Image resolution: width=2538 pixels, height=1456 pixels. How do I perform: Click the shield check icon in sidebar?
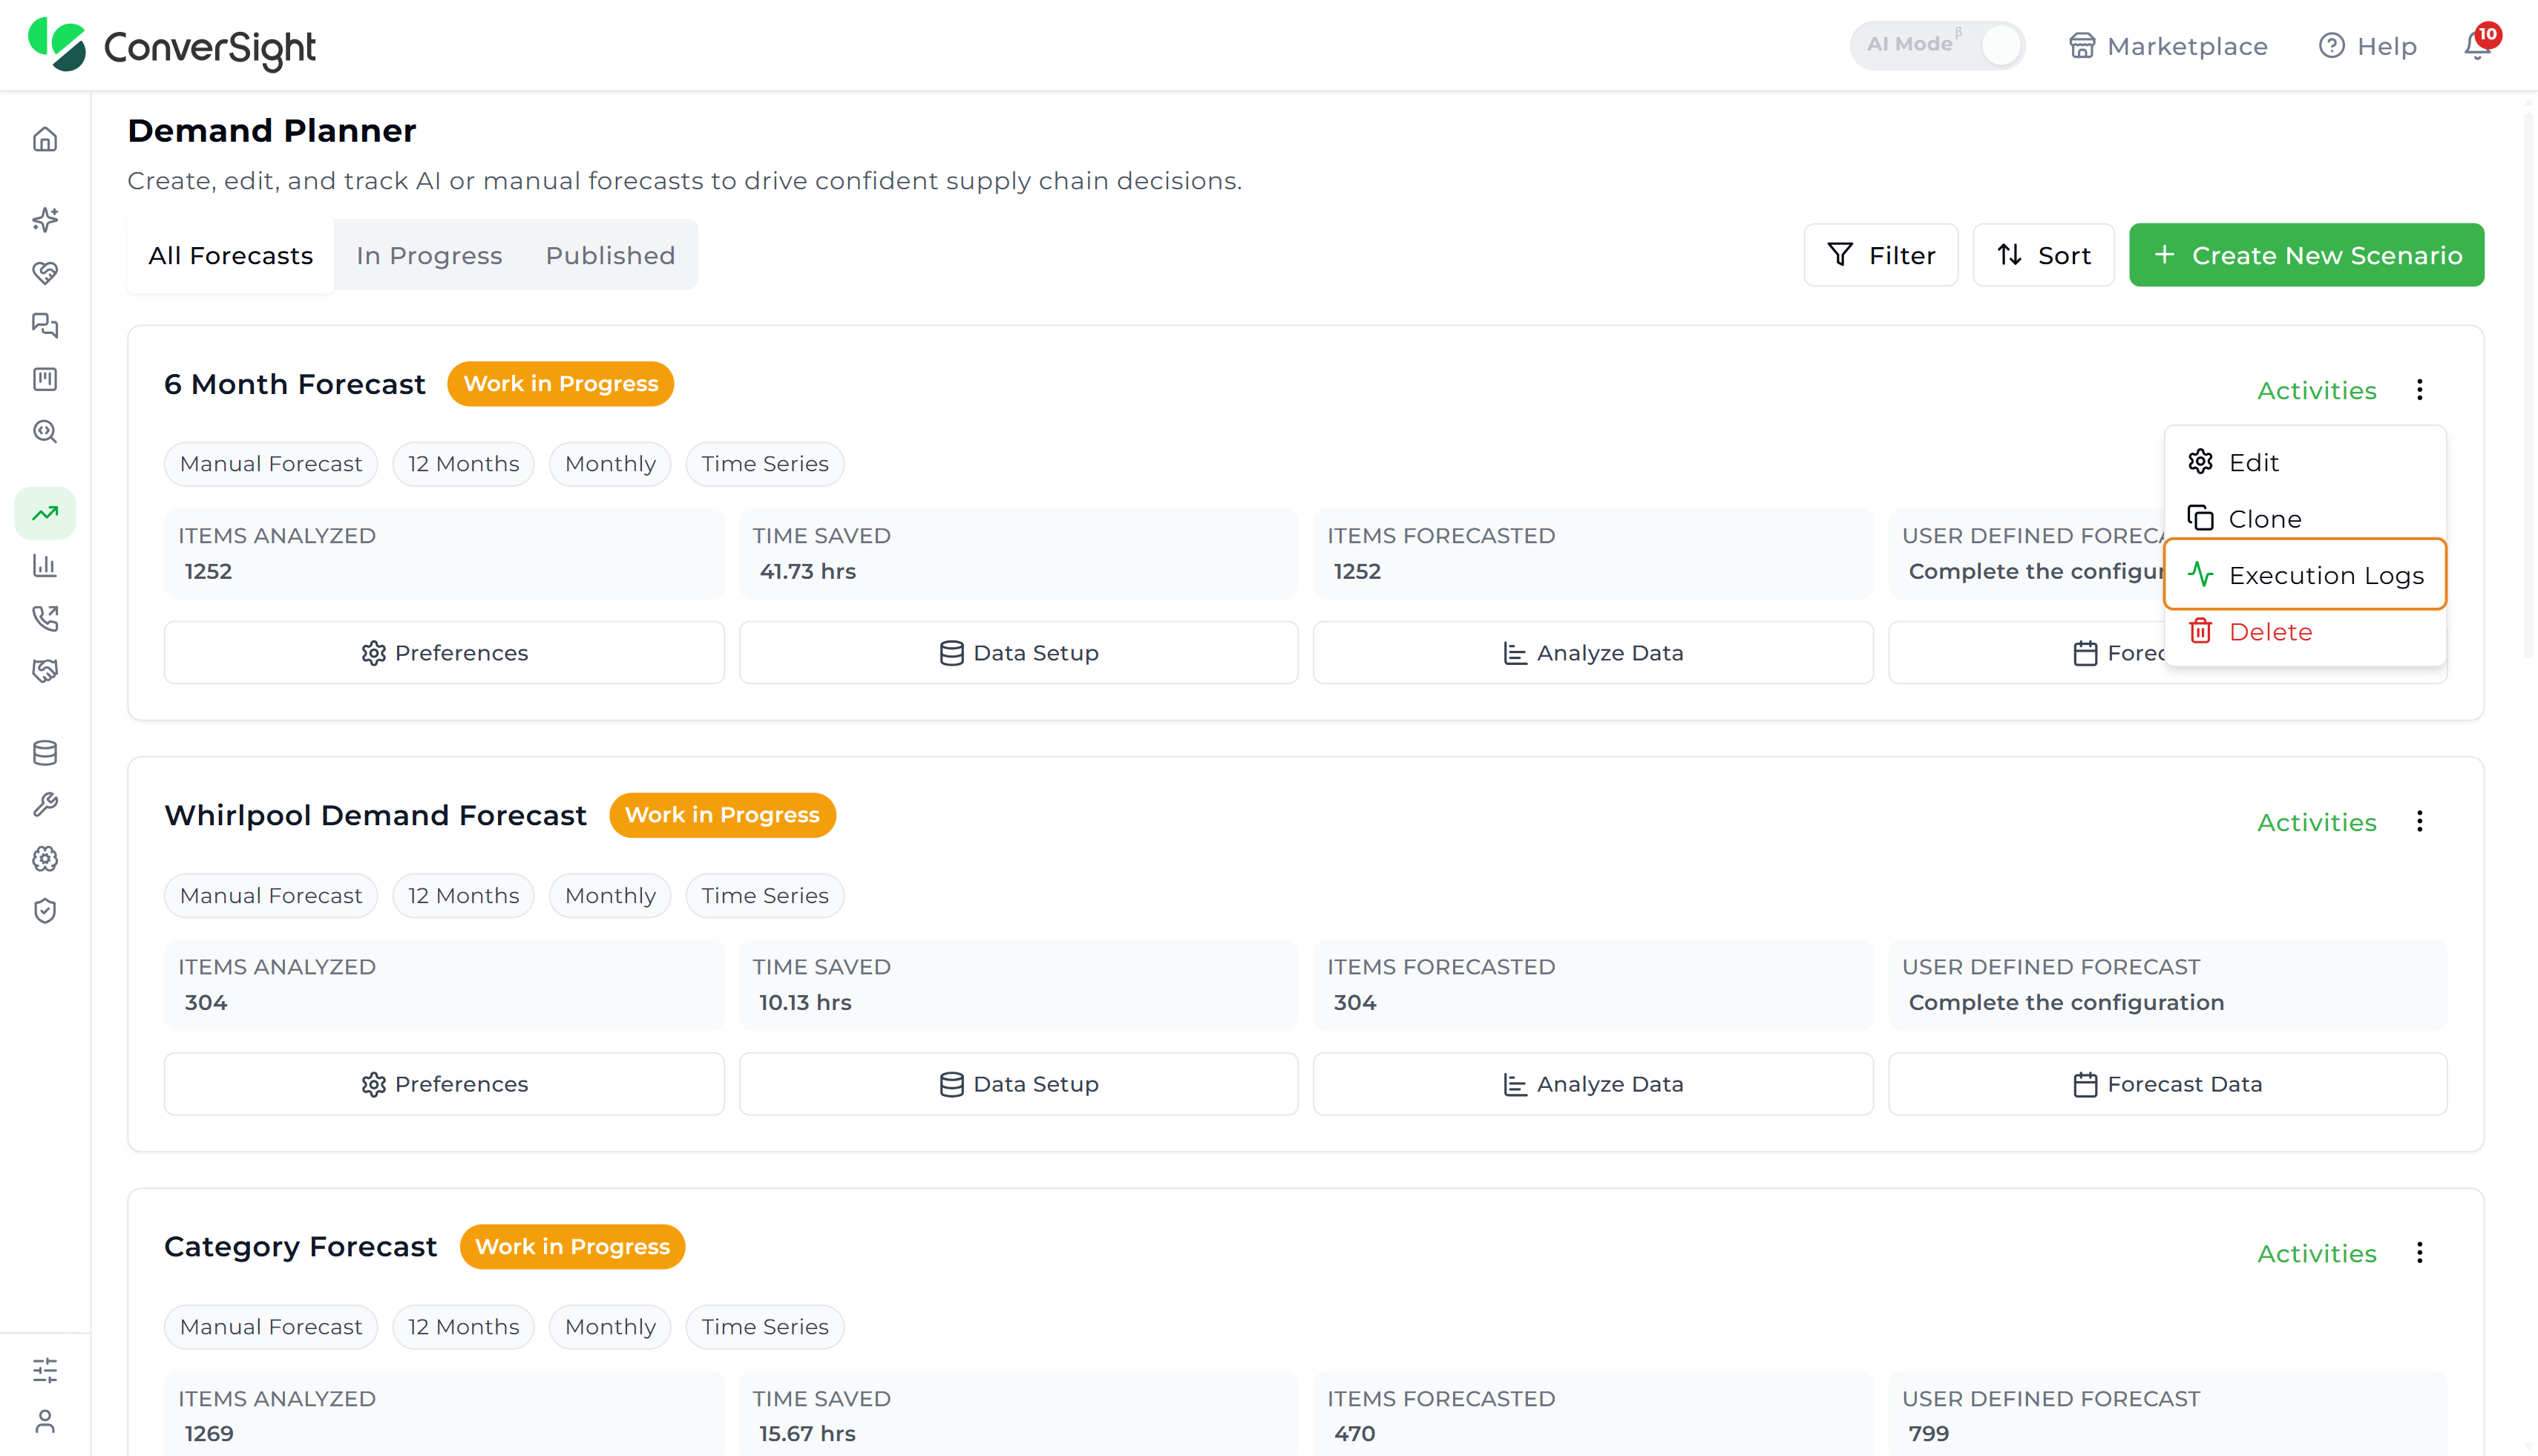tap(45, 911)
